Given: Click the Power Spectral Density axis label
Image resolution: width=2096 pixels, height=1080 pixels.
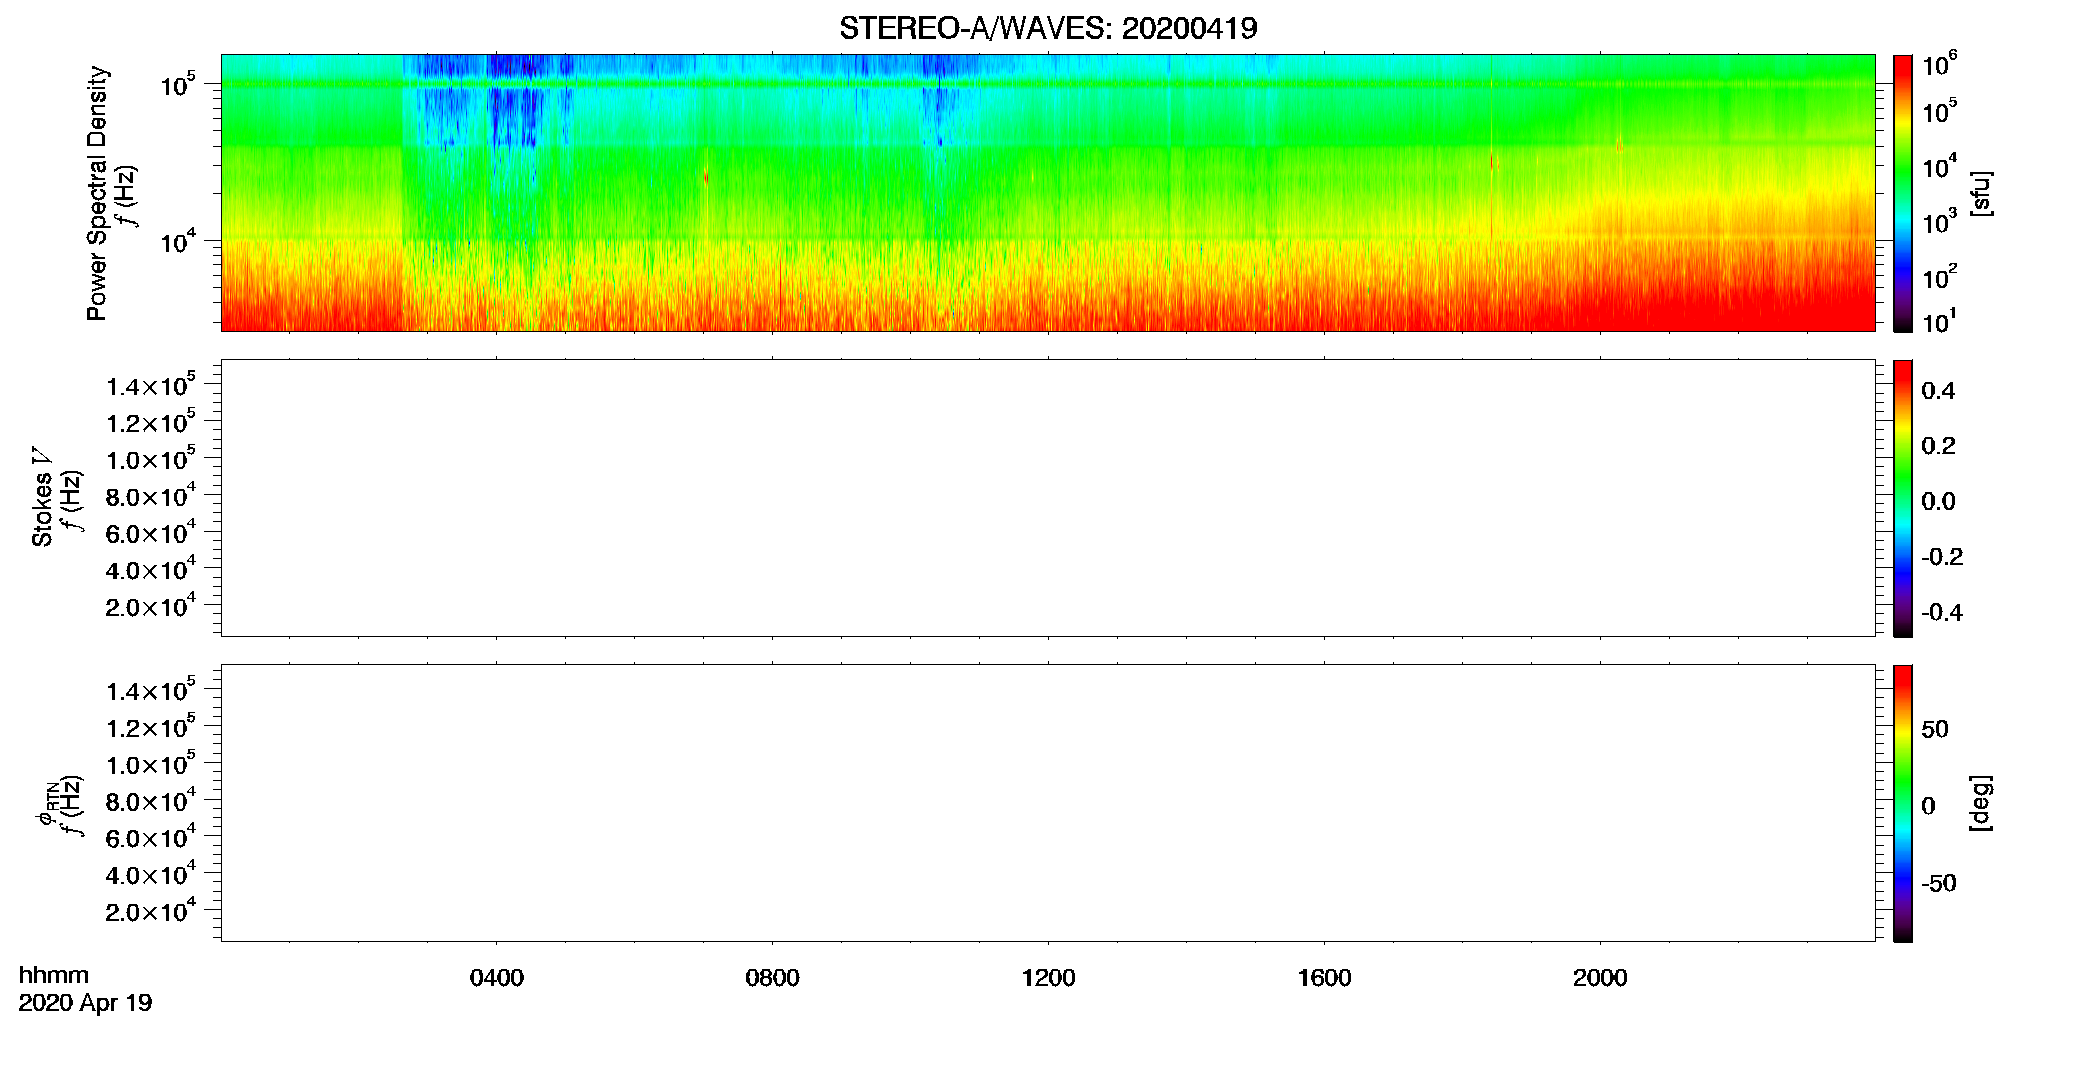Looking at the screenshot, I should pos(97,193).
